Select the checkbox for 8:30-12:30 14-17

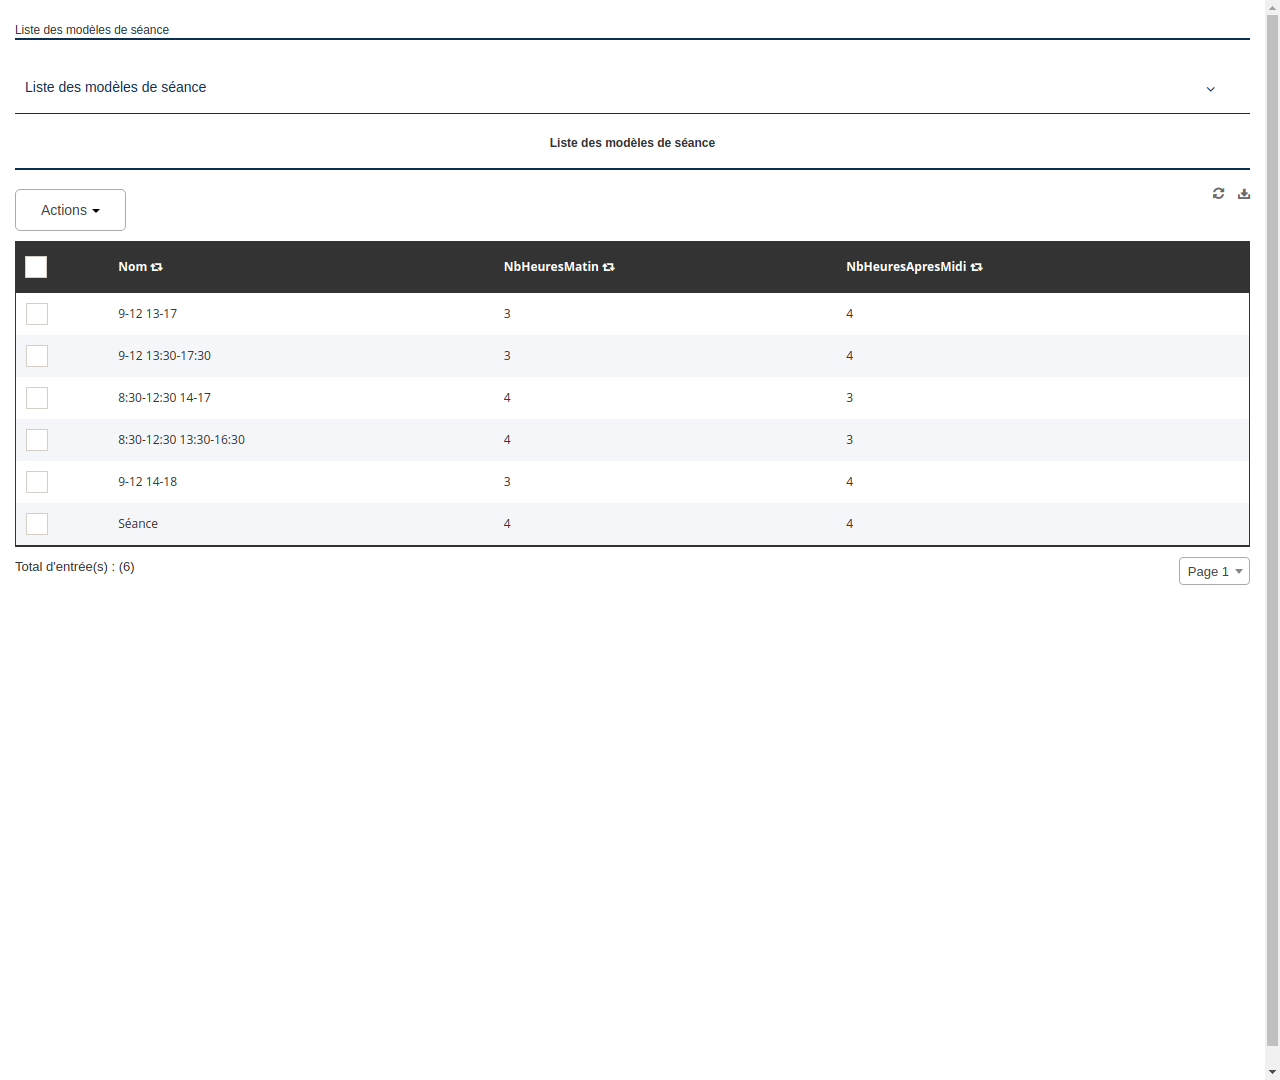coord(37,398)
